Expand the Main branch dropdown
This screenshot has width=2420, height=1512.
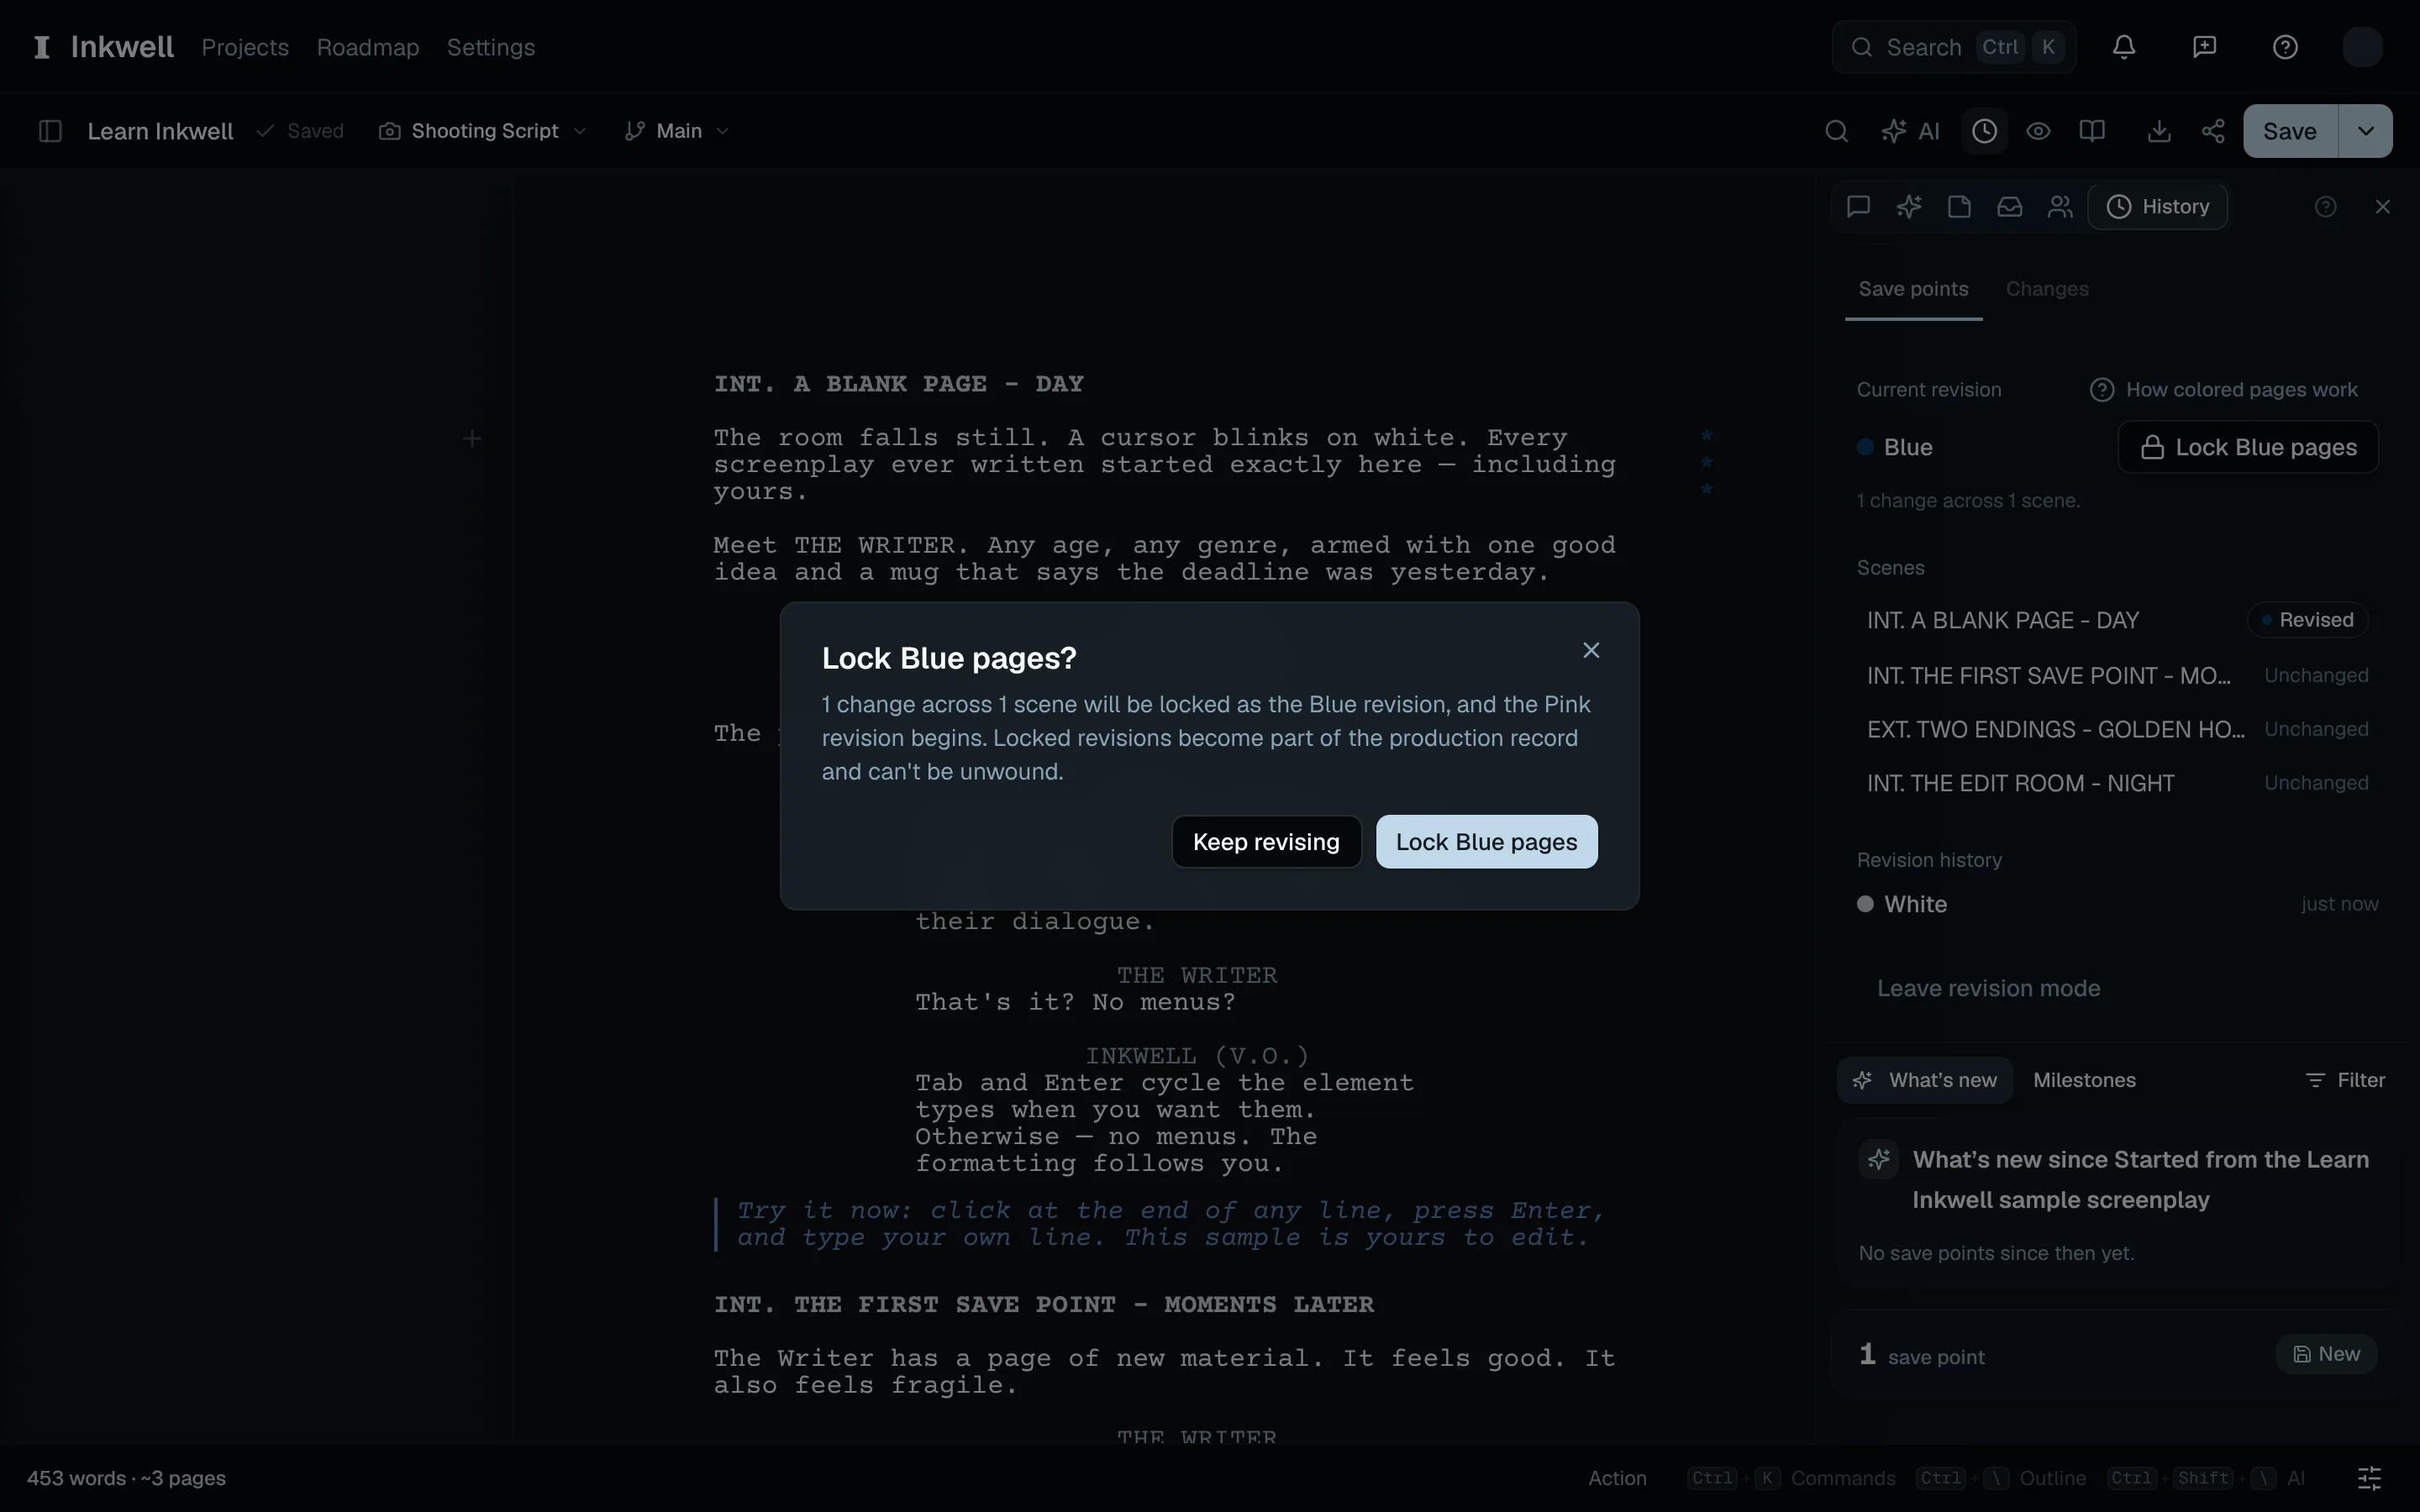point(677,131)
